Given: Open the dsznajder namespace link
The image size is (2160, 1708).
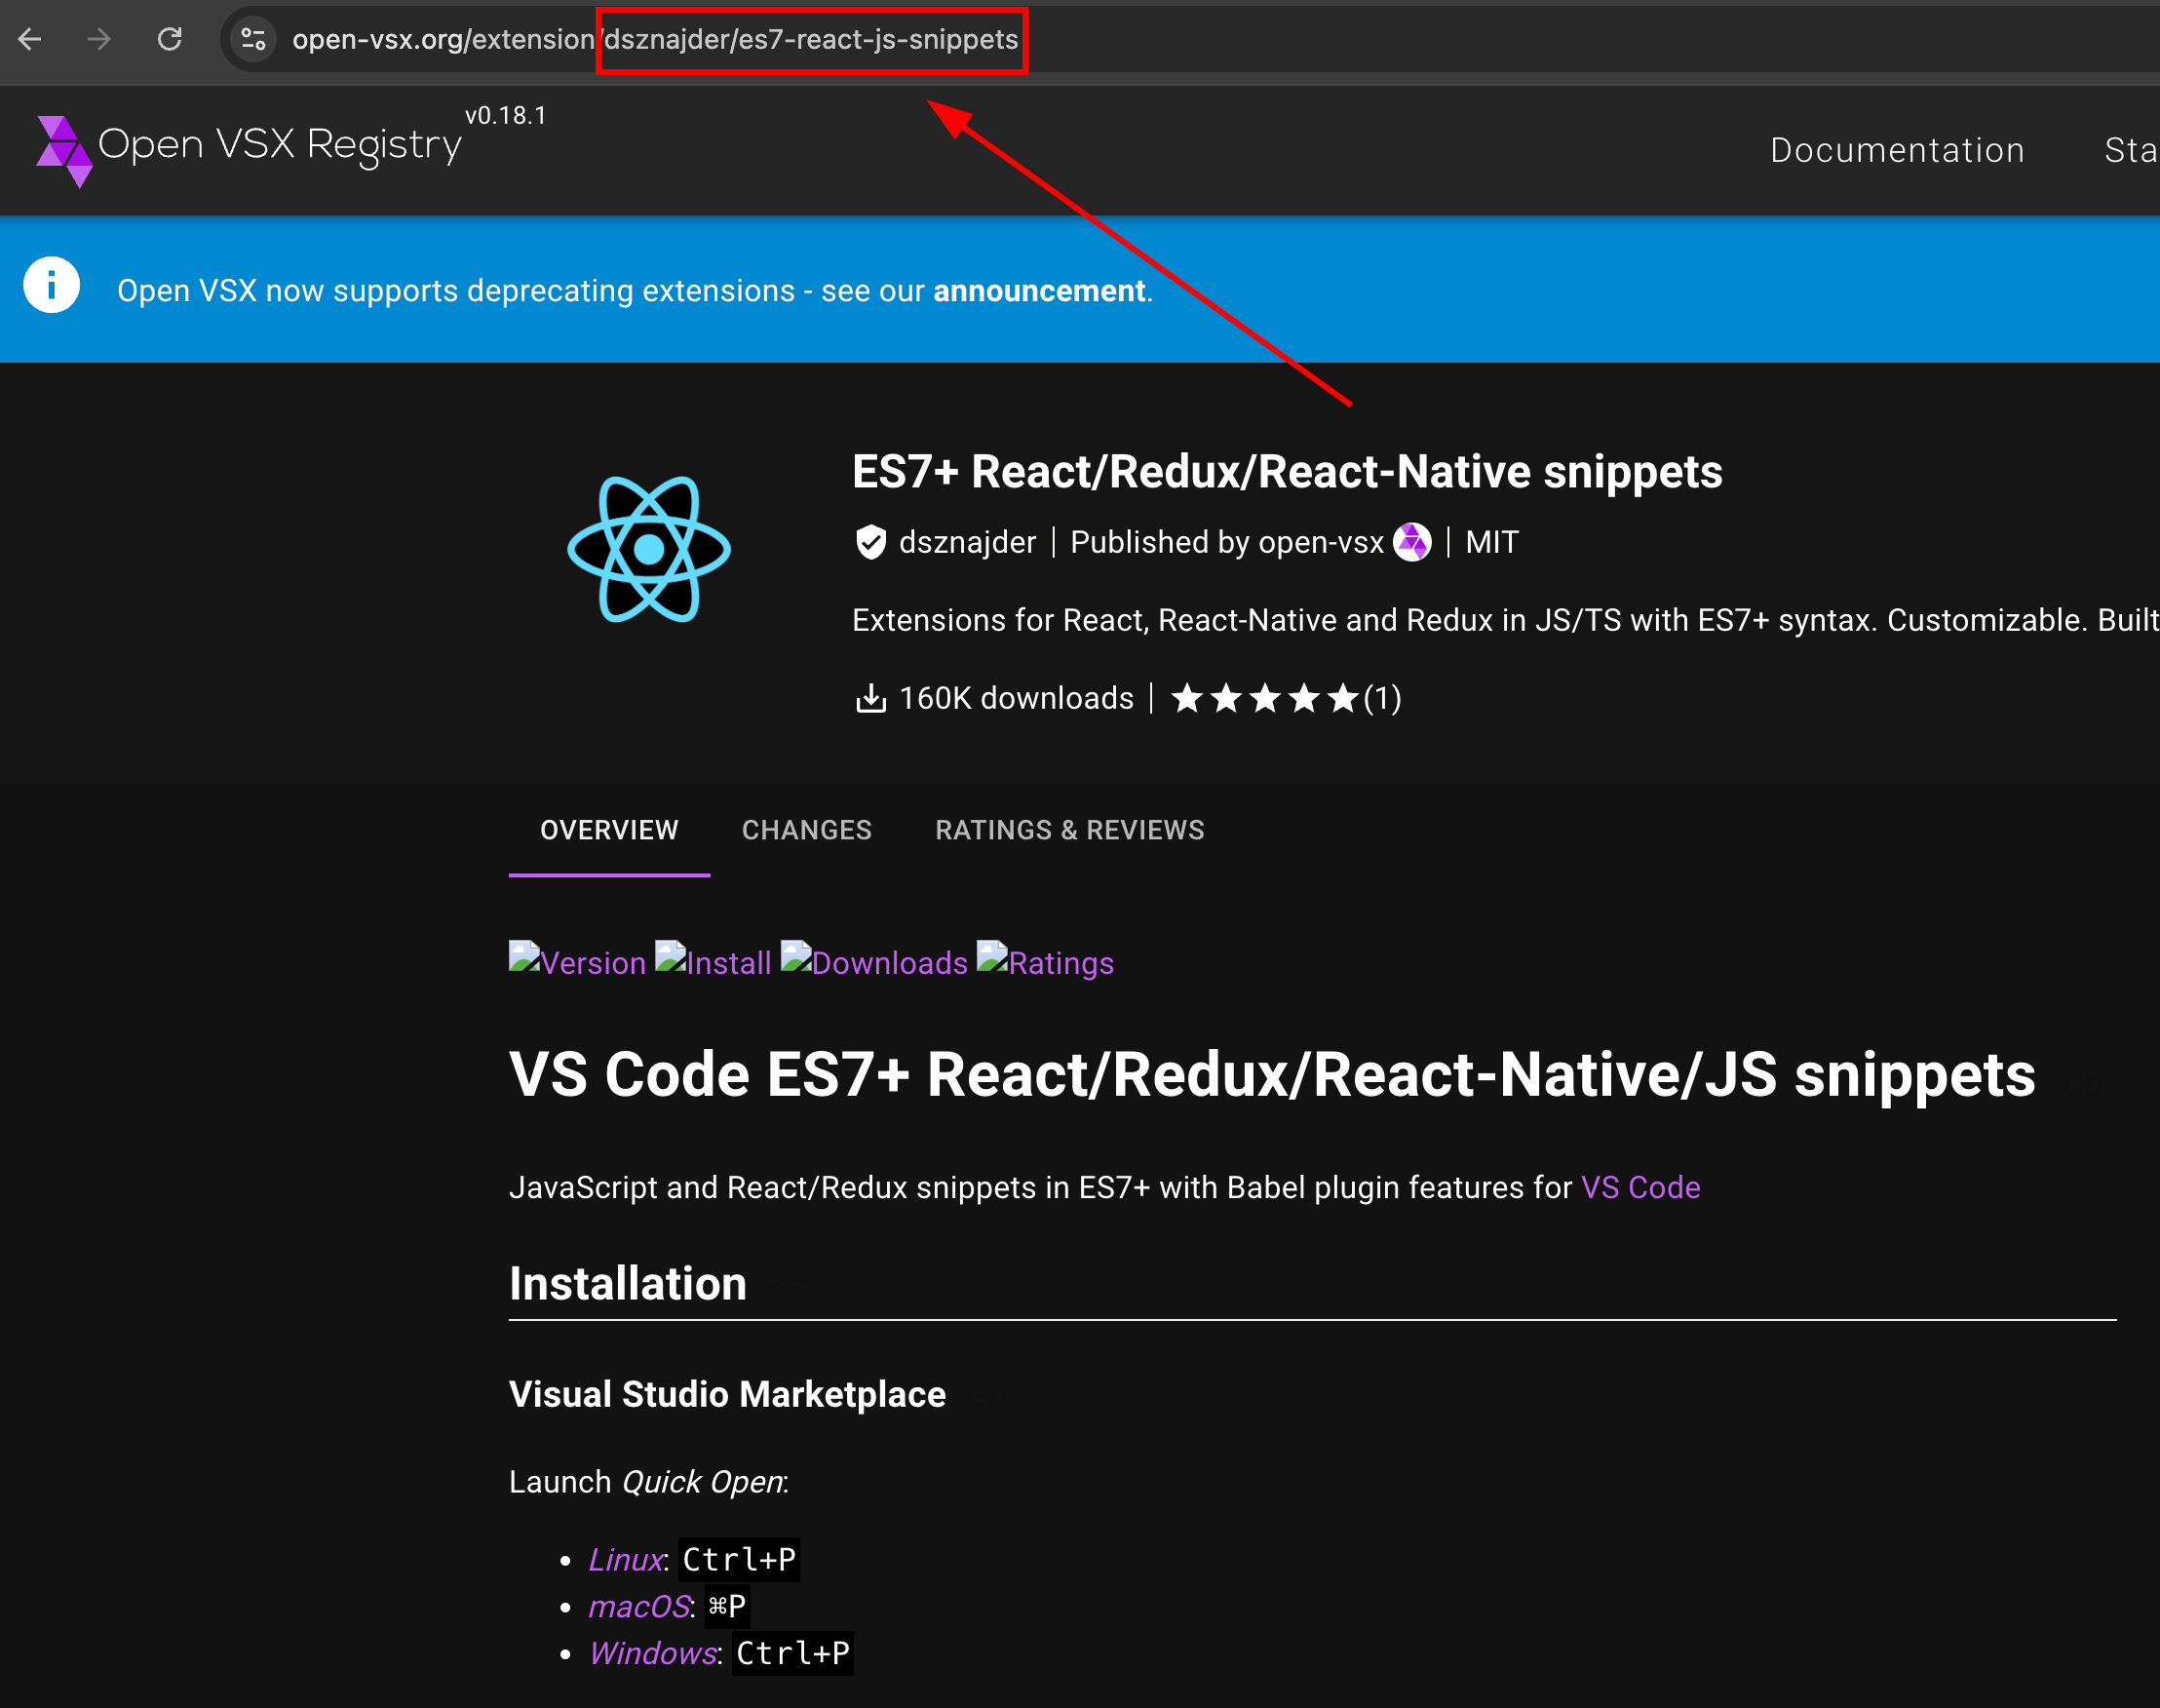Looking at the screenshot, I should click(967, 542).
